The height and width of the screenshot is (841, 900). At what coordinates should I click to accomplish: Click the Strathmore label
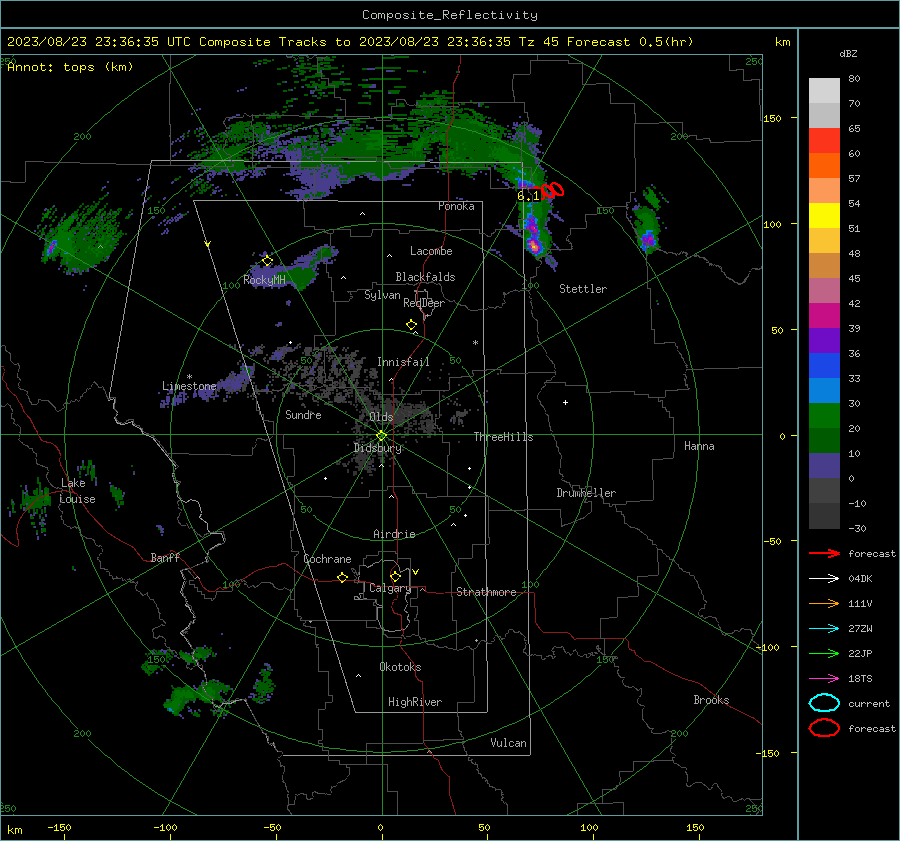pos(486,592)
